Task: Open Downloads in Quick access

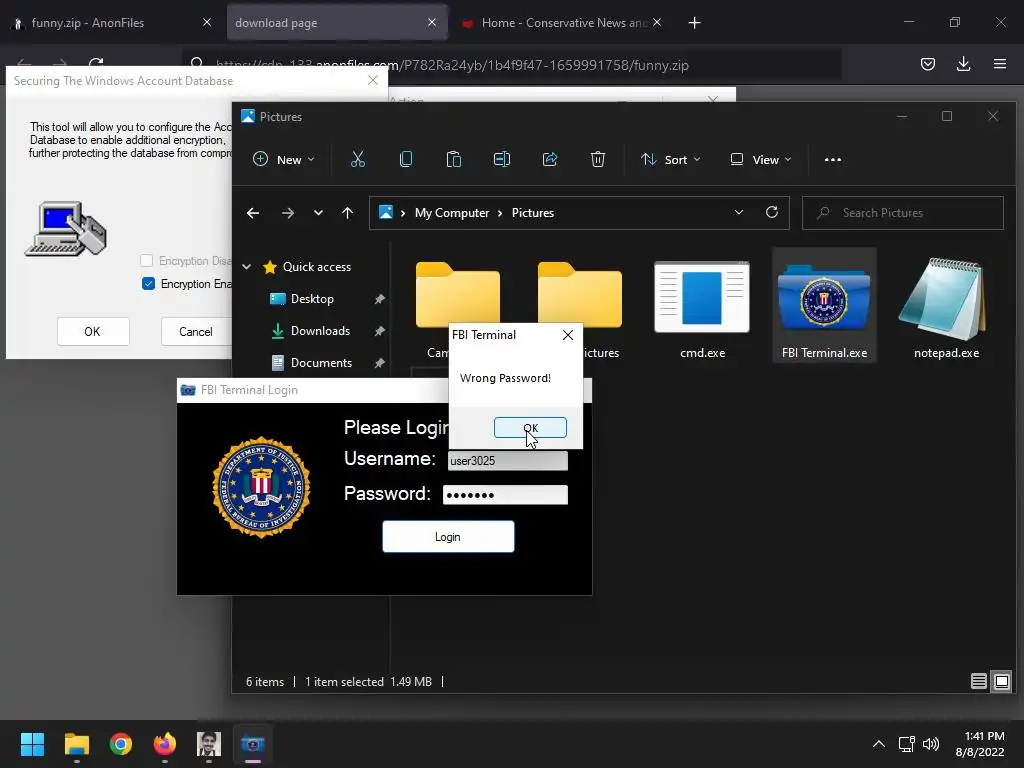Action: 320,330
